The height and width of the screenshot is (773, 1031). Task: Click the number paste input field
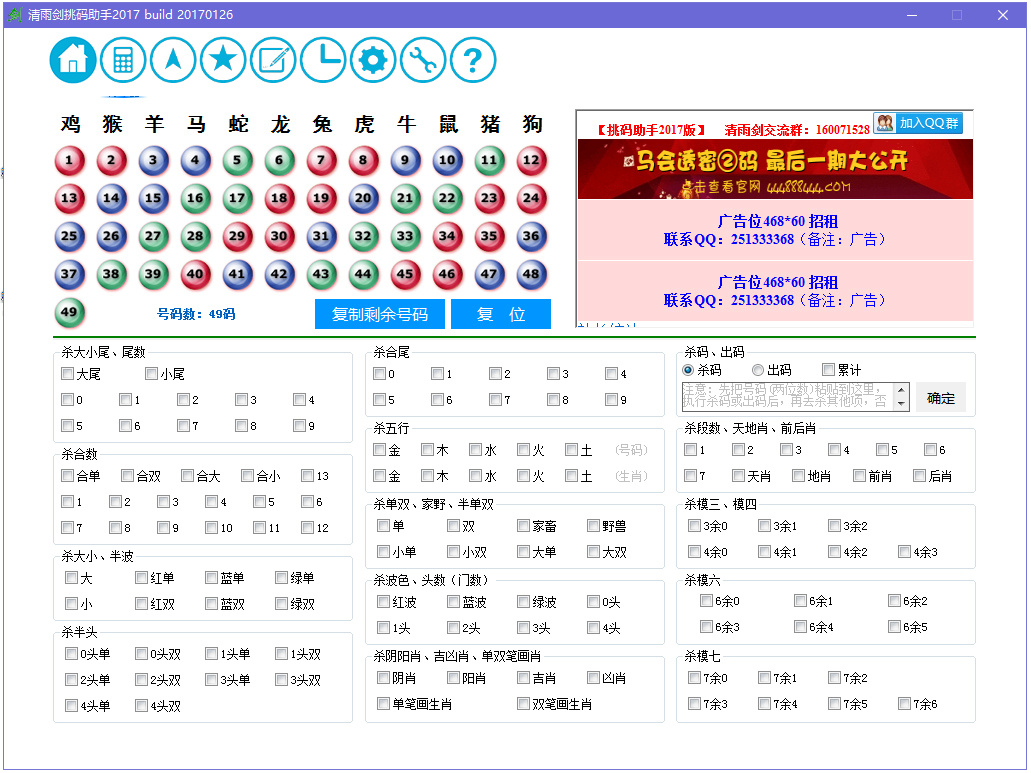pos(788,397)
